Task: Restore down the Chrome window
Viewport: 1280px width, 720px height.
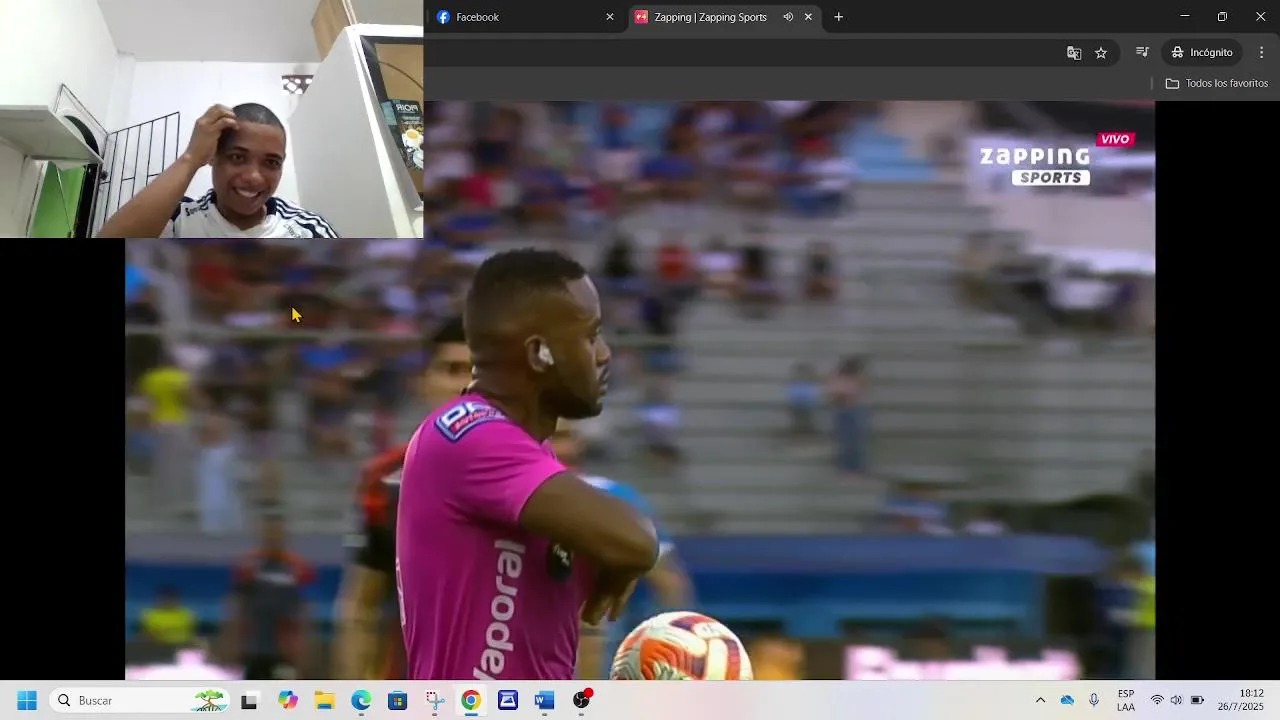Action: [1222, 17]
